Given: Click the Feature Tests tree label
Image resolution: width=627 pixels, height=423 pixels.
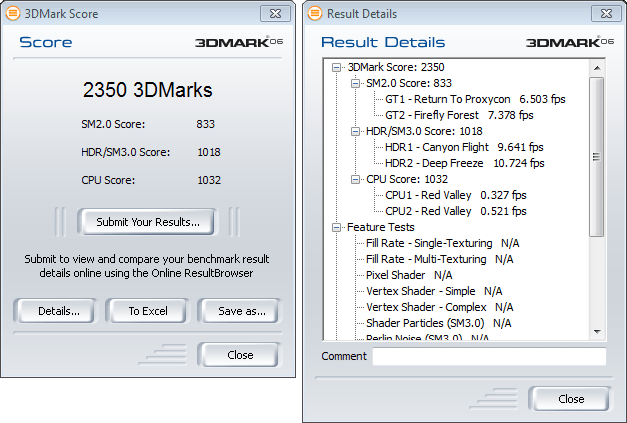Looking at the screenshot, I should (x=380, y=227).
